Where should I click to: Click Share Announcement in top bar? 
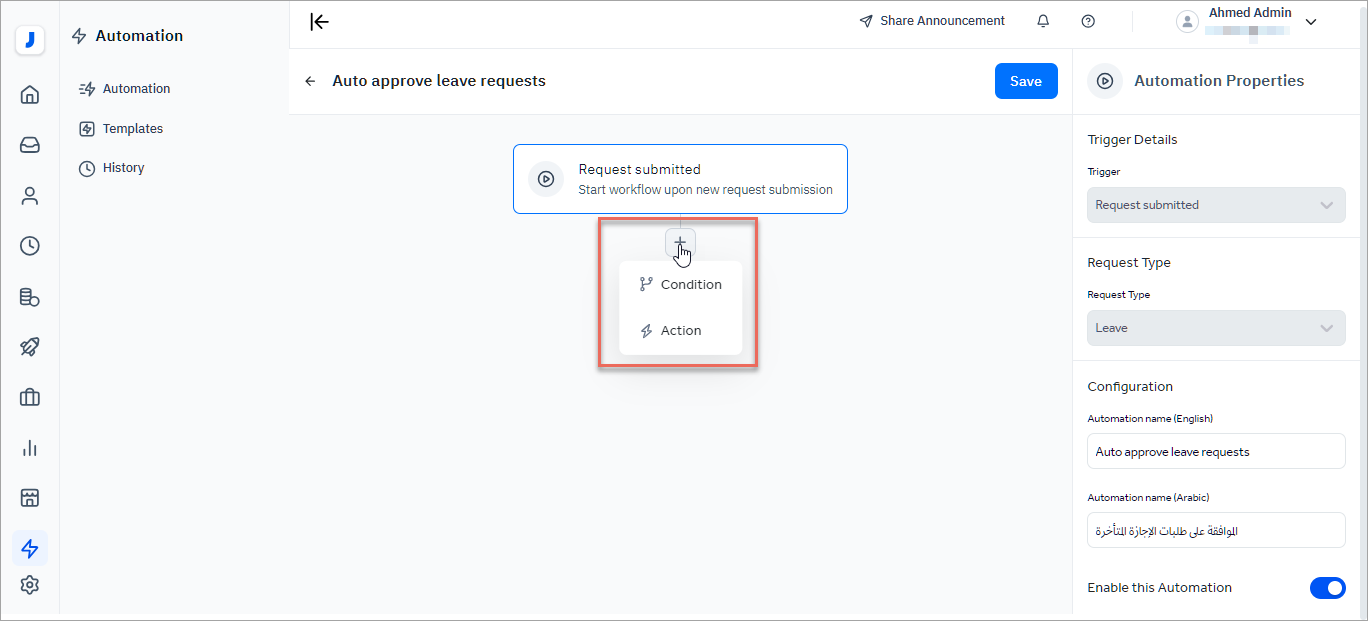(931, 20)
